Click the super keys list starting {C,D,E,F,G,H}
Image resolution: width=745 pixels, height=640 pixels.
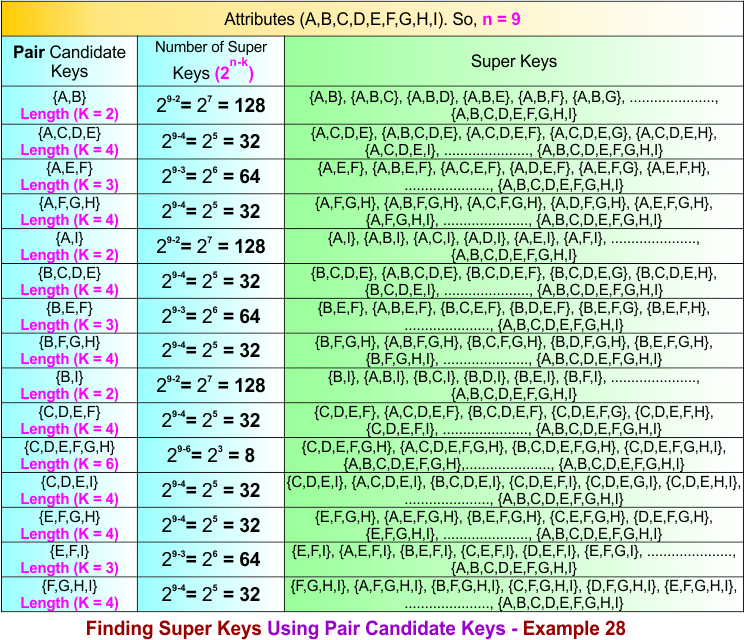point(514,455)
